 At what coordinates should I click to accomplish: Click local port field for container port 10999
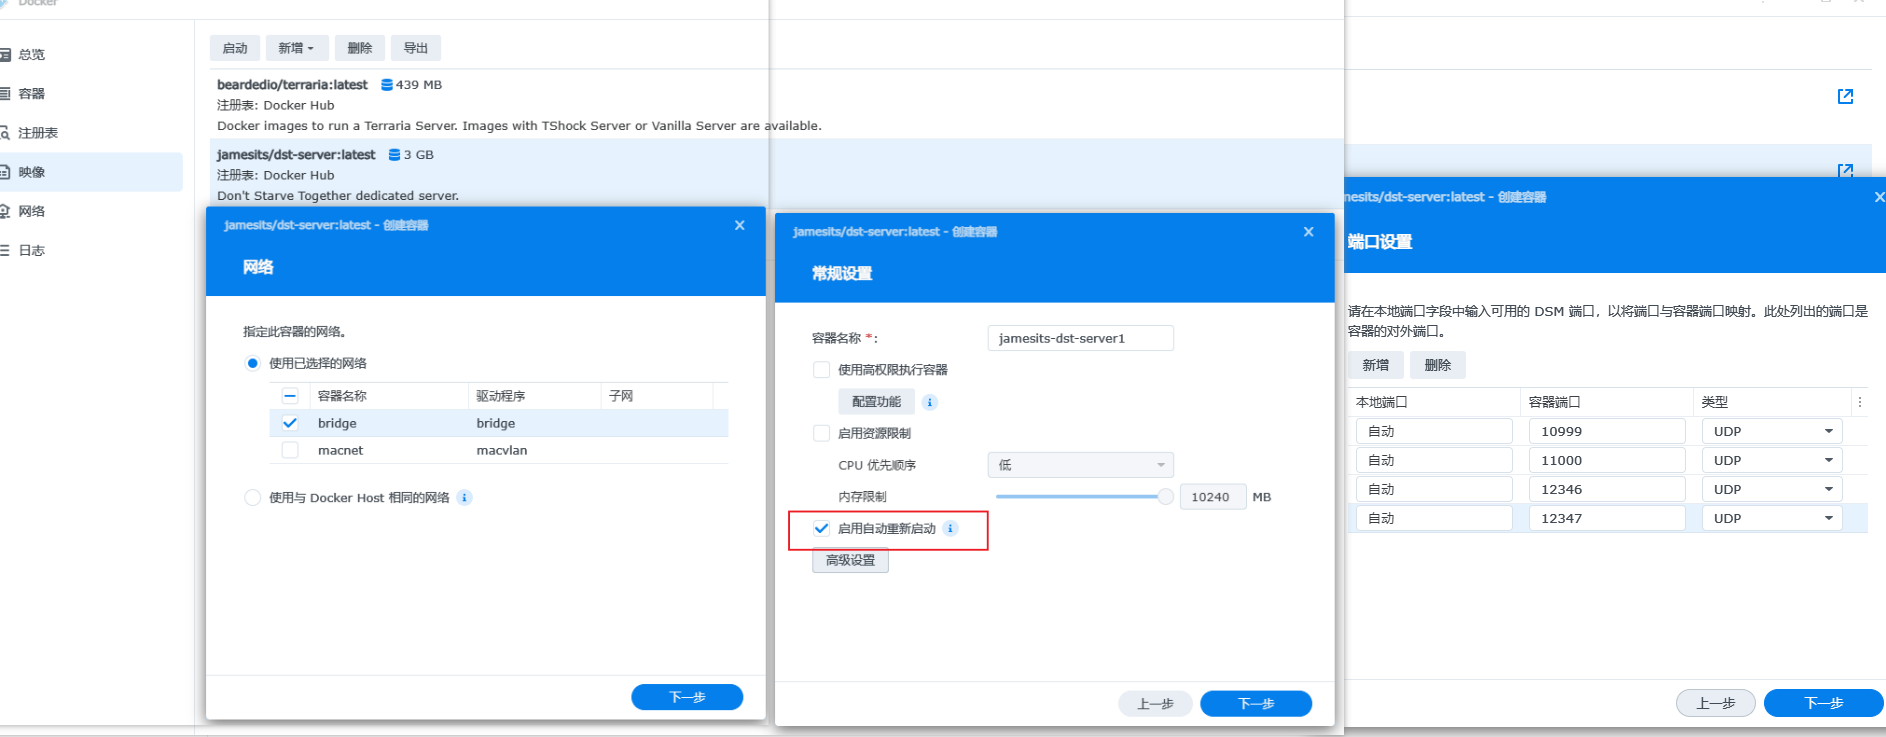coord(1434,431)
